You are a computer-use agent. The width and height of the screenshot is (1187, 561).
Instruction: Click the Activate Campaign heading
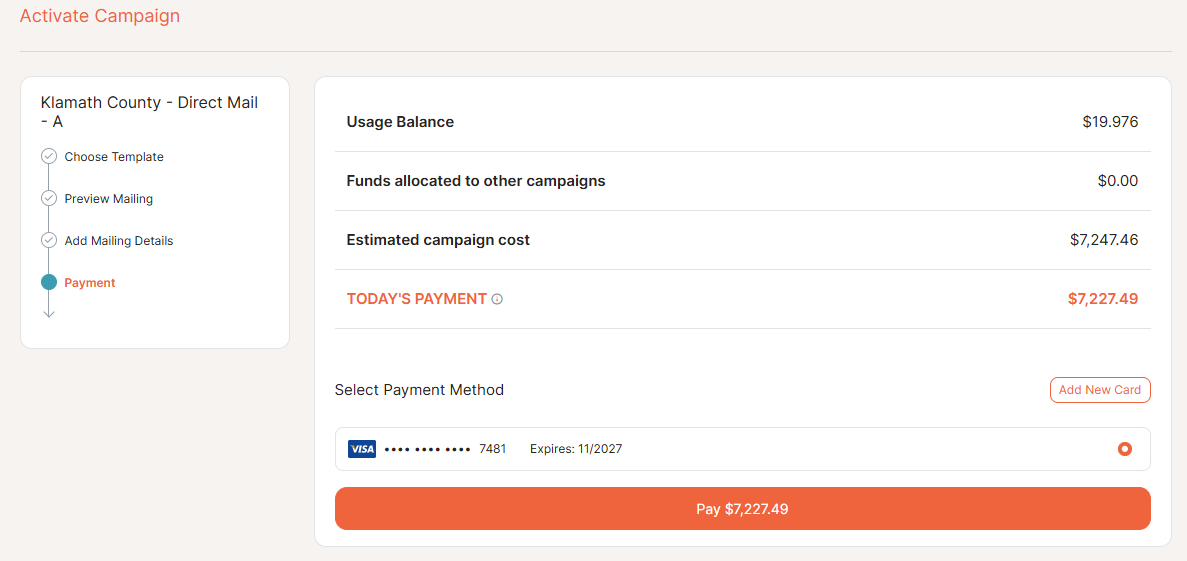(100, 16)
